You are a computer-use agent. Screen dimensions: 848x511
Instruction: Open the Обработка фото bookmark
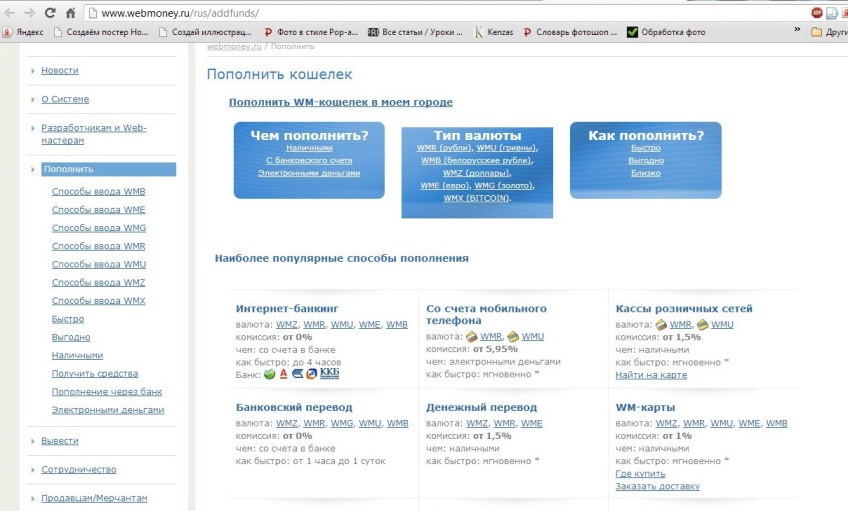click(x=666, y=32)
